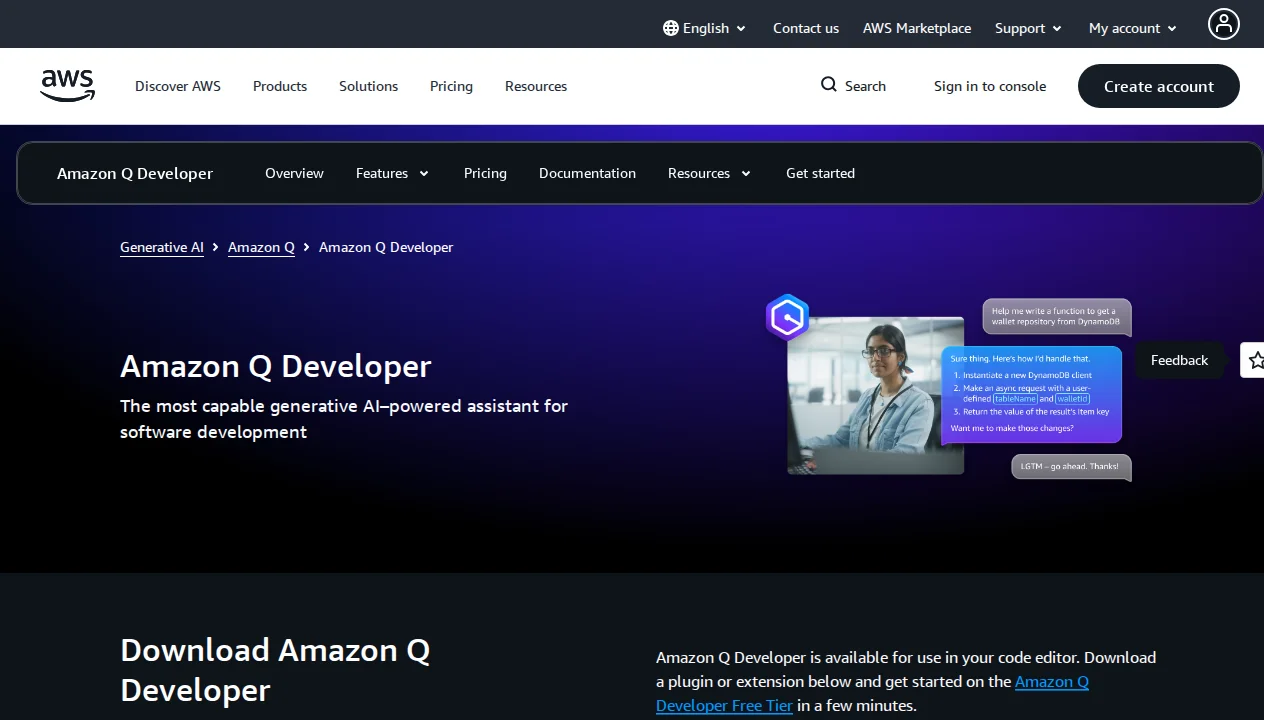Open the My account dropdown

click(1131, 28)
